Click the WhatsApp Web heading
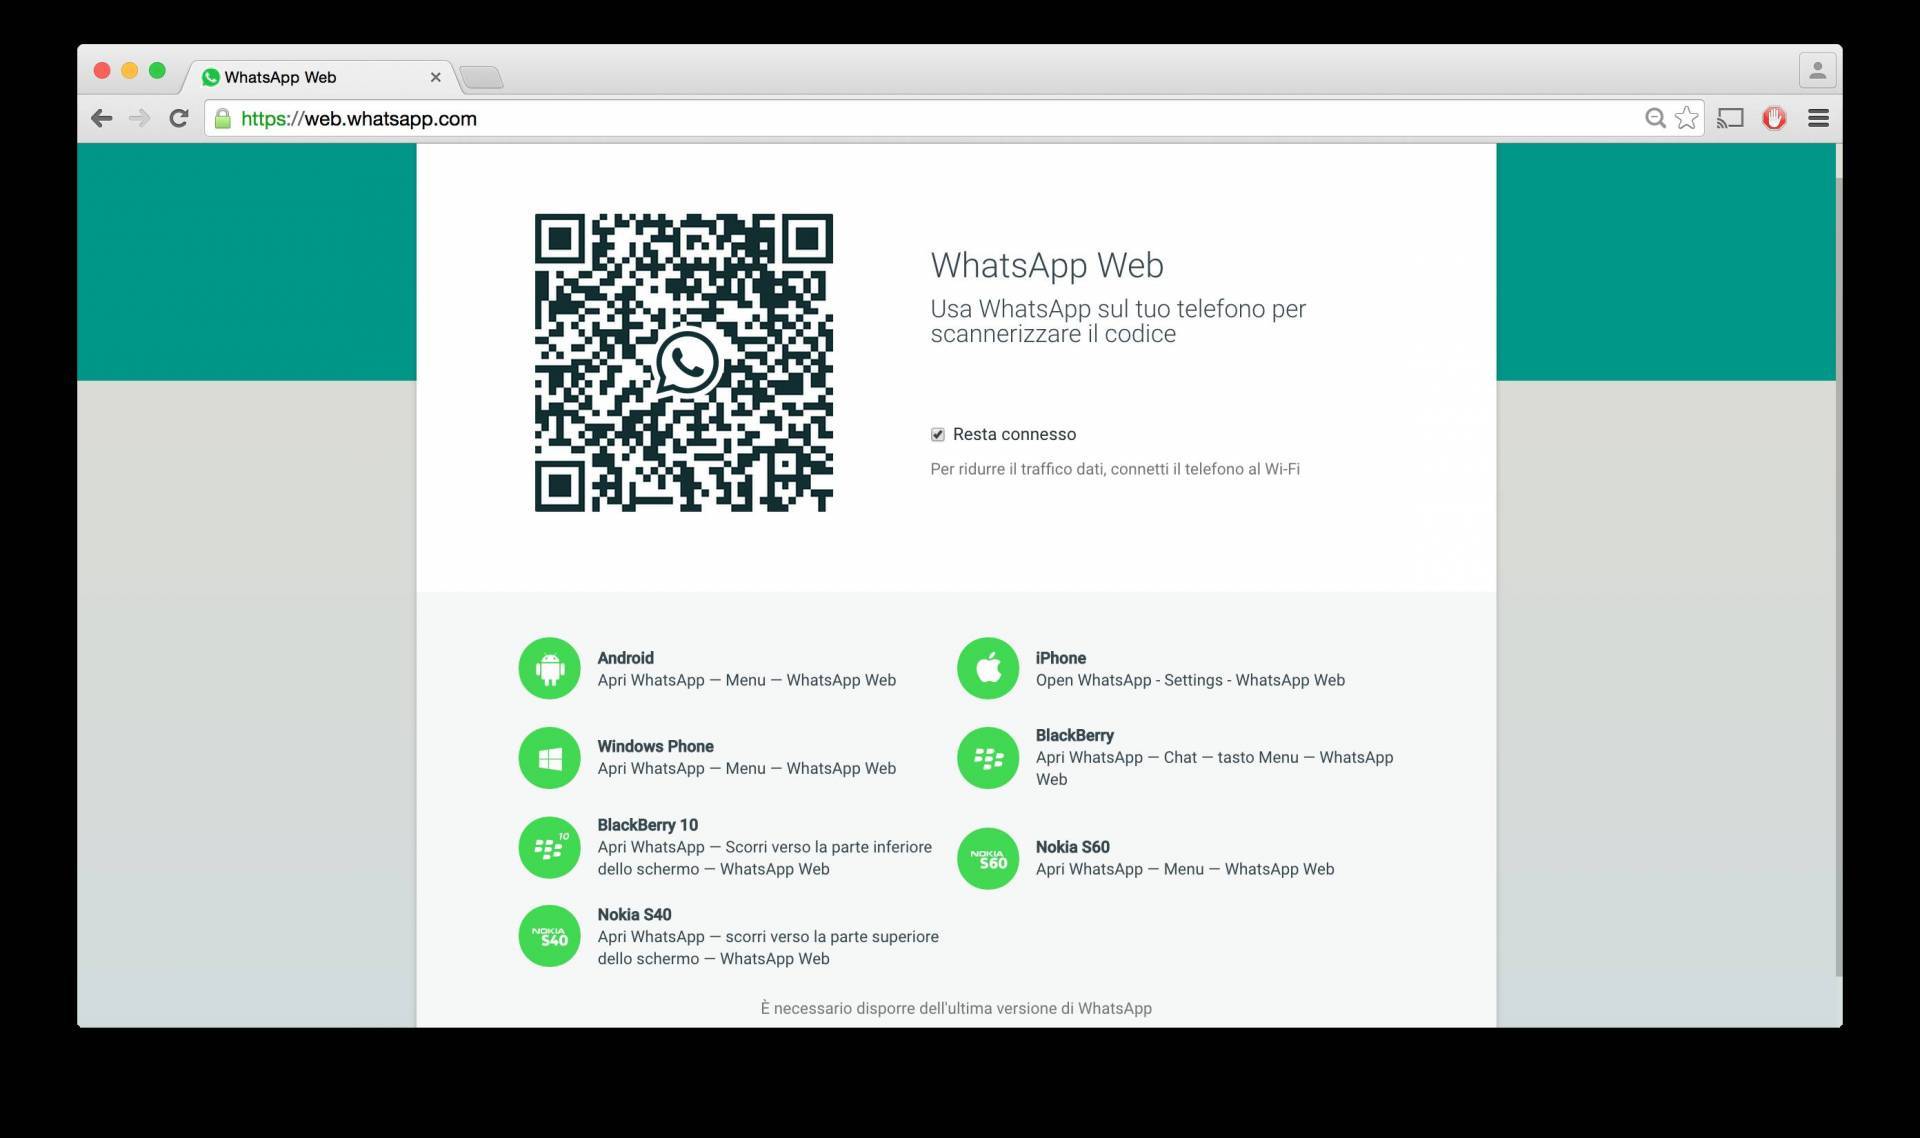Screen dimensions: 1920x1138 point(1047,265)
